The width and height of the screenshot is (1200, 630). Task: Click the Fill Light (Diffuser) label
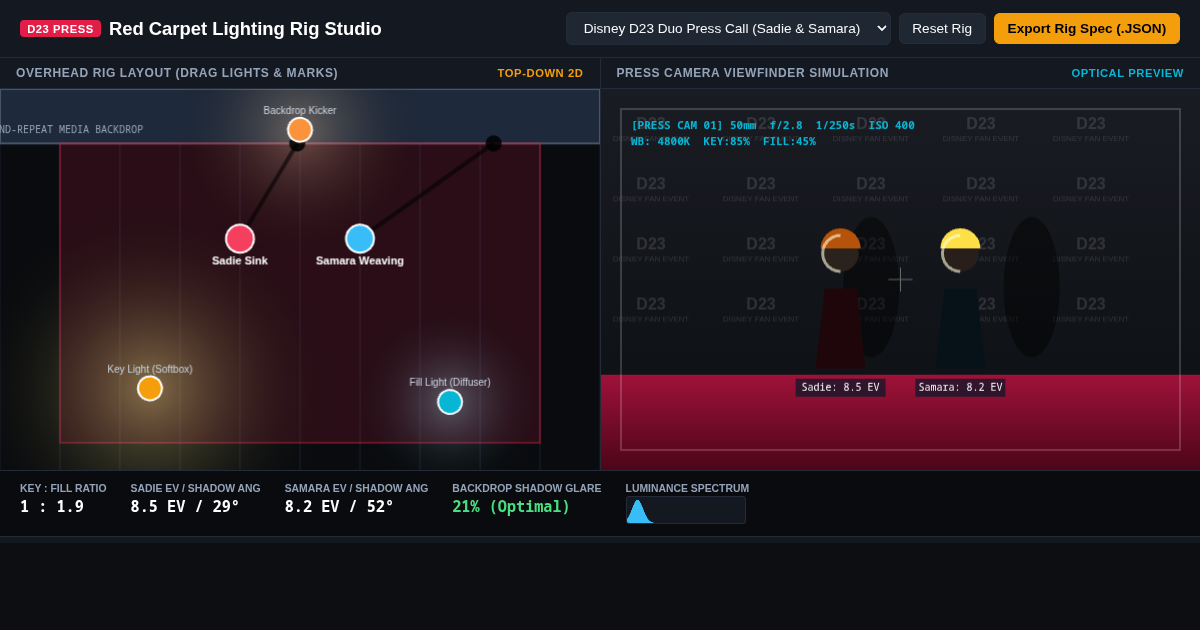point(450,382)
